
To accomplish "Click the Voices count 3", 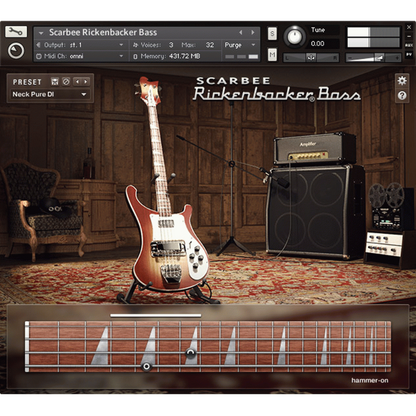I will pos(171,45).
